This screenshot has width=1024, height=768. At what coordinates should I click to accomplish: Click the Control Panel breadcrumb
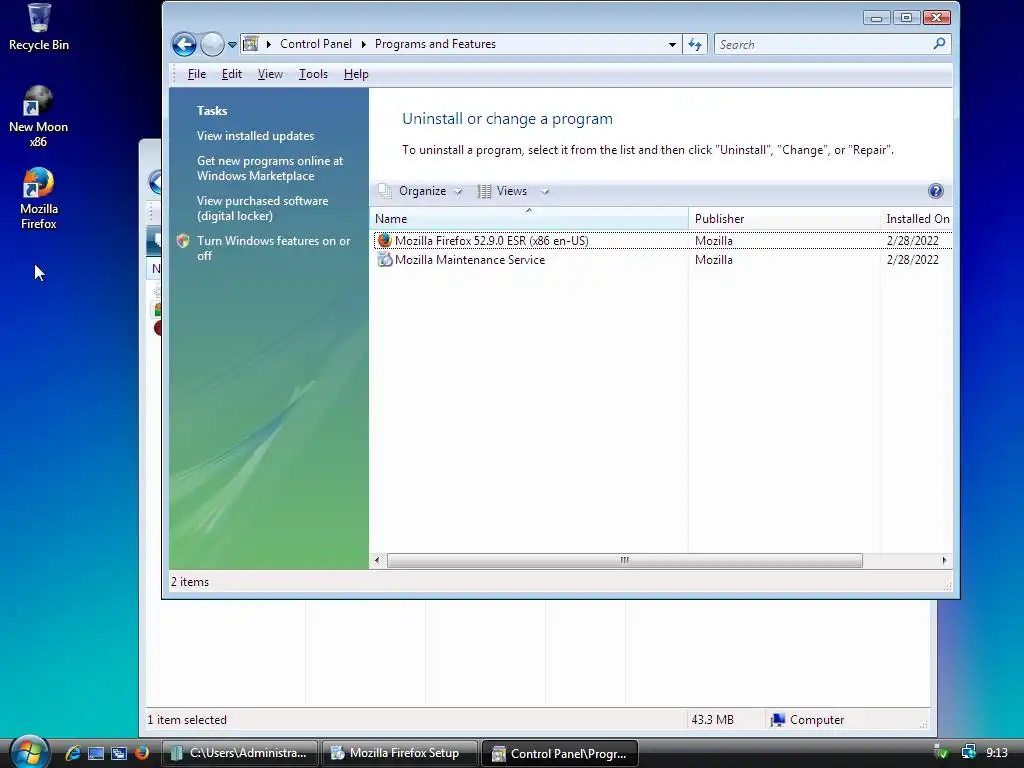(315, 44)
